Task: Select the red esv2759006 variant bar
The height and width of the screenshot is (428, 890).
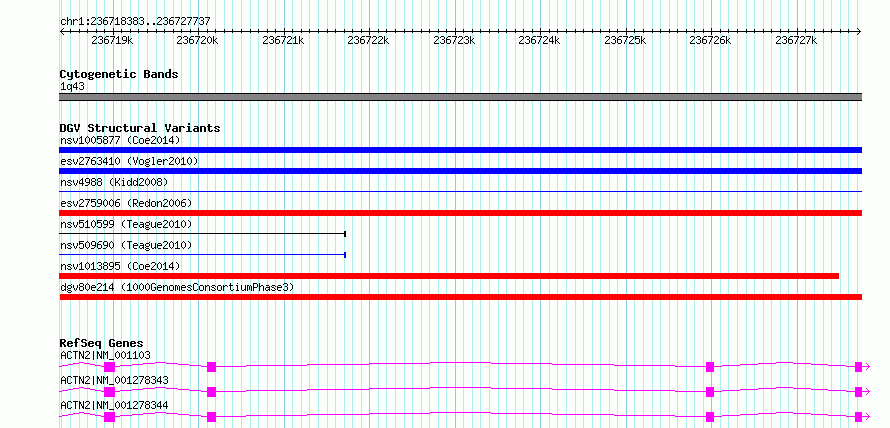Action: click(460, 213)
